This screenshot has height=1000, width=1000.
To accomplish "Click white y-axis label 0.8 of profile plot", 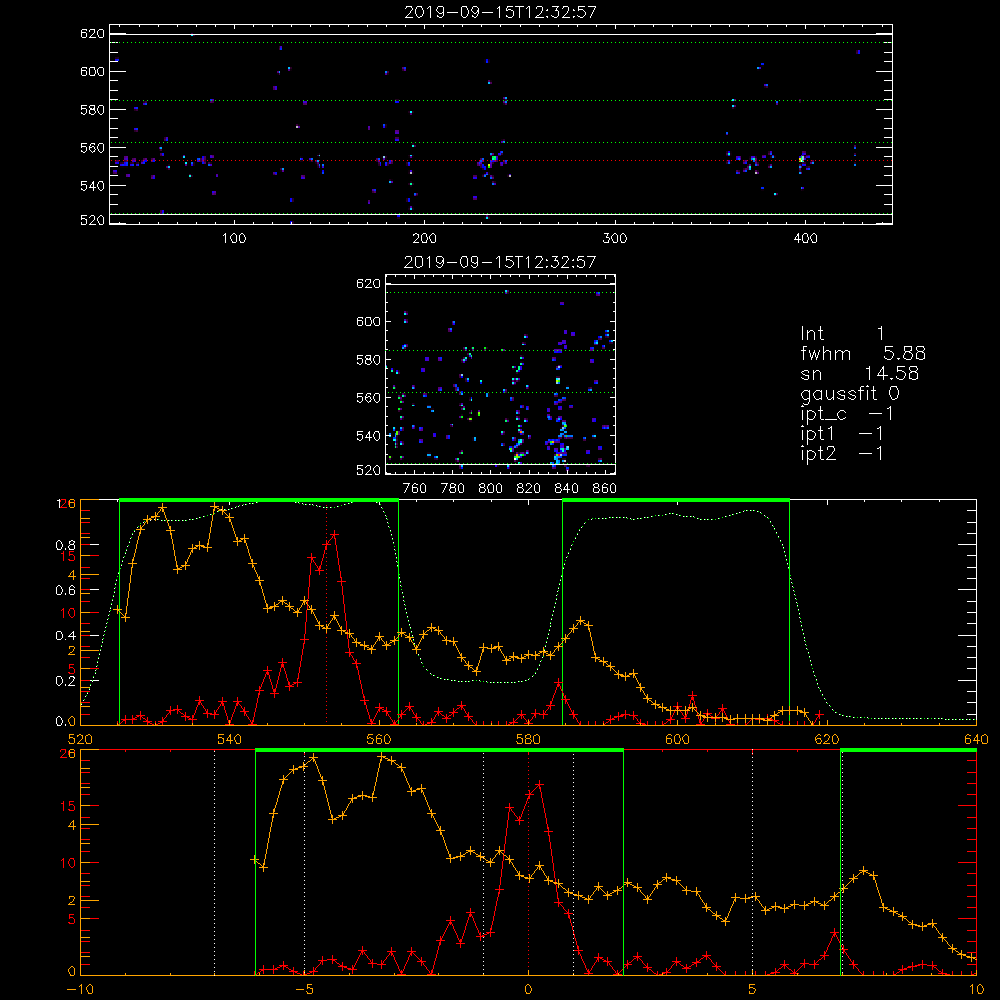I will pos(66,545).
